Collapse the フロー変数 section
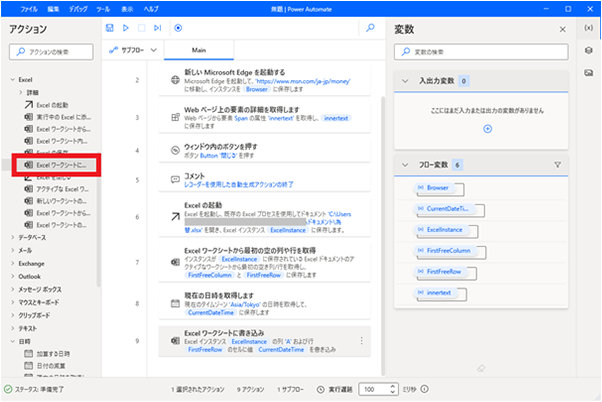The height and width of the screenshot is (402, 602). pyautogui.click(x=405, y=165)
